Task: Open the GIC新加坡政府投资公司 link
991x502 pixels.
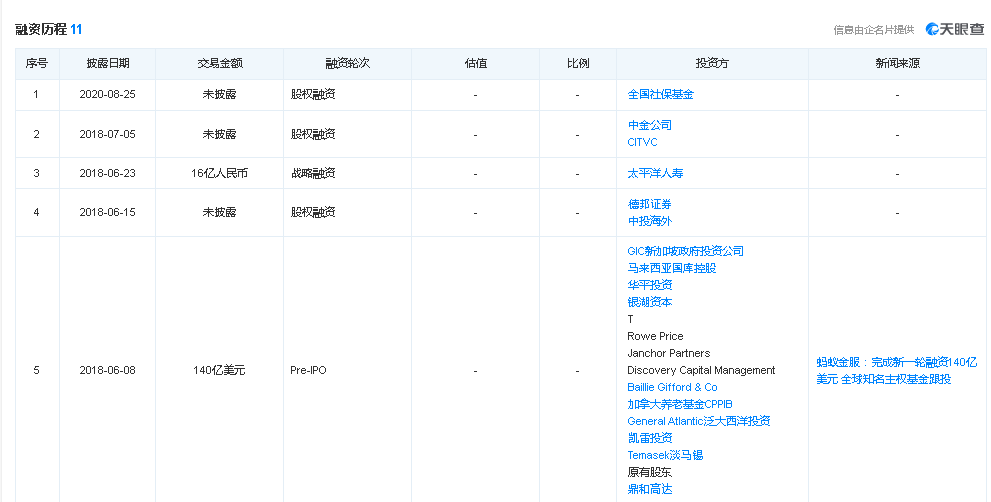Action: pos(685,251)
